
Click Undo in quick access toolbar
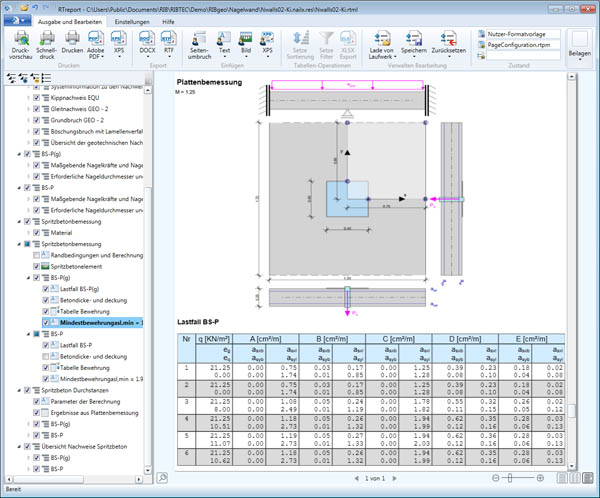[x=36, y=7]
